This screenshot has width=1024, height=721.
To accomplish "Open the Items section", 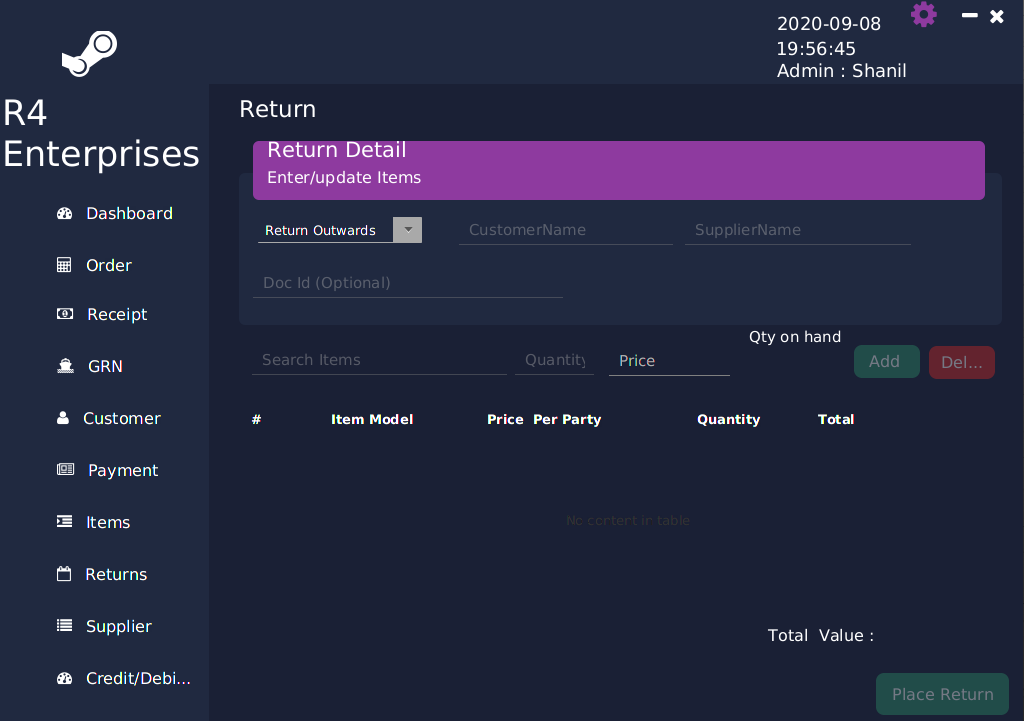I will (x=108, y=522).
